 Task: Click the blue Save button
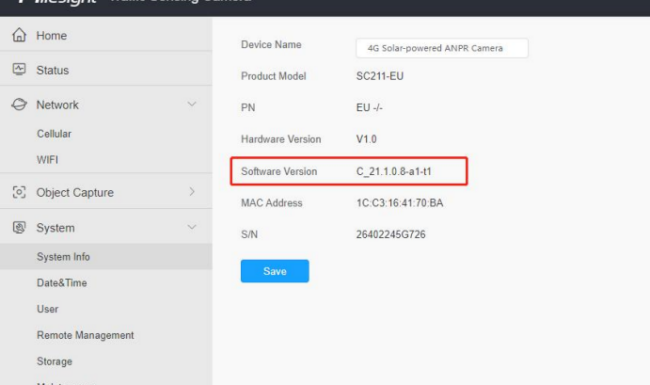click(x=275, y=271)
